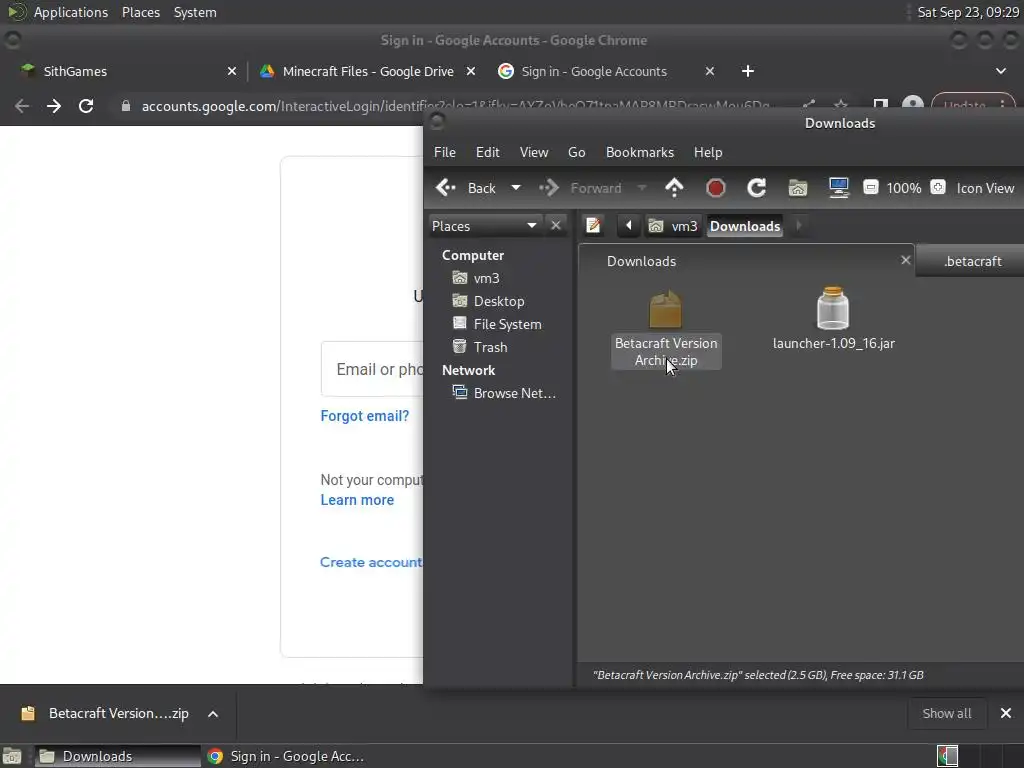The height and width of the screenshot is (768, 1024).
Task: Go to Home folder via toolbar icon
Action: click(x=797, y=188)
